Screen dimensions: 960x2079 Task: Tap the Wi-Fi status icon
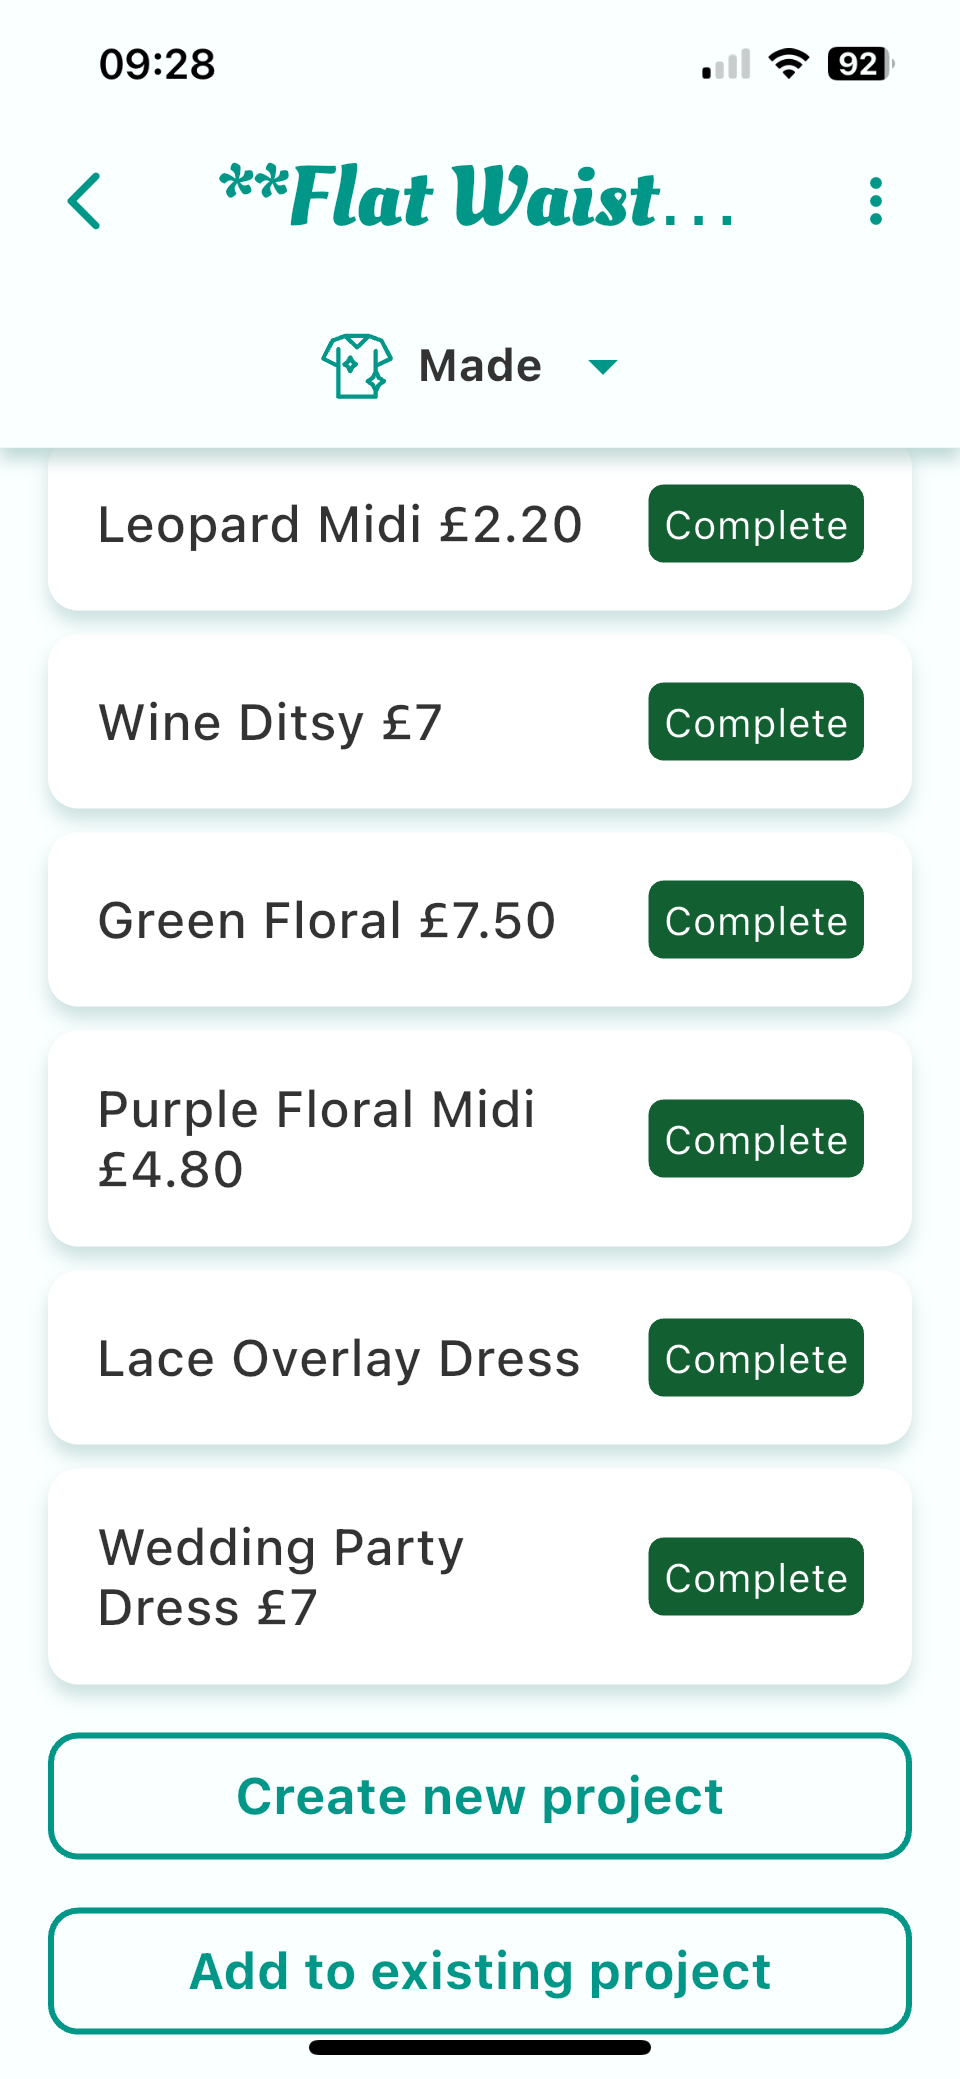click(789, 64)
